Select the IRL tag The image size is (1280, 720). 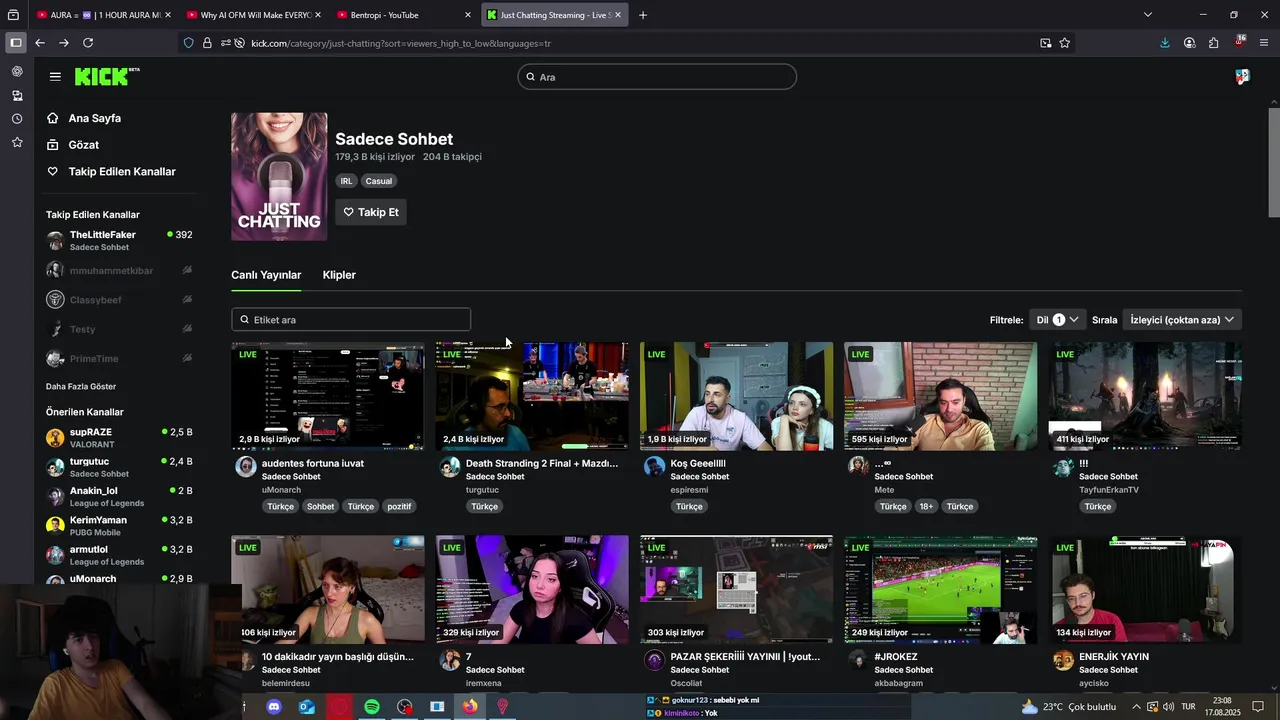coord(346,181)
